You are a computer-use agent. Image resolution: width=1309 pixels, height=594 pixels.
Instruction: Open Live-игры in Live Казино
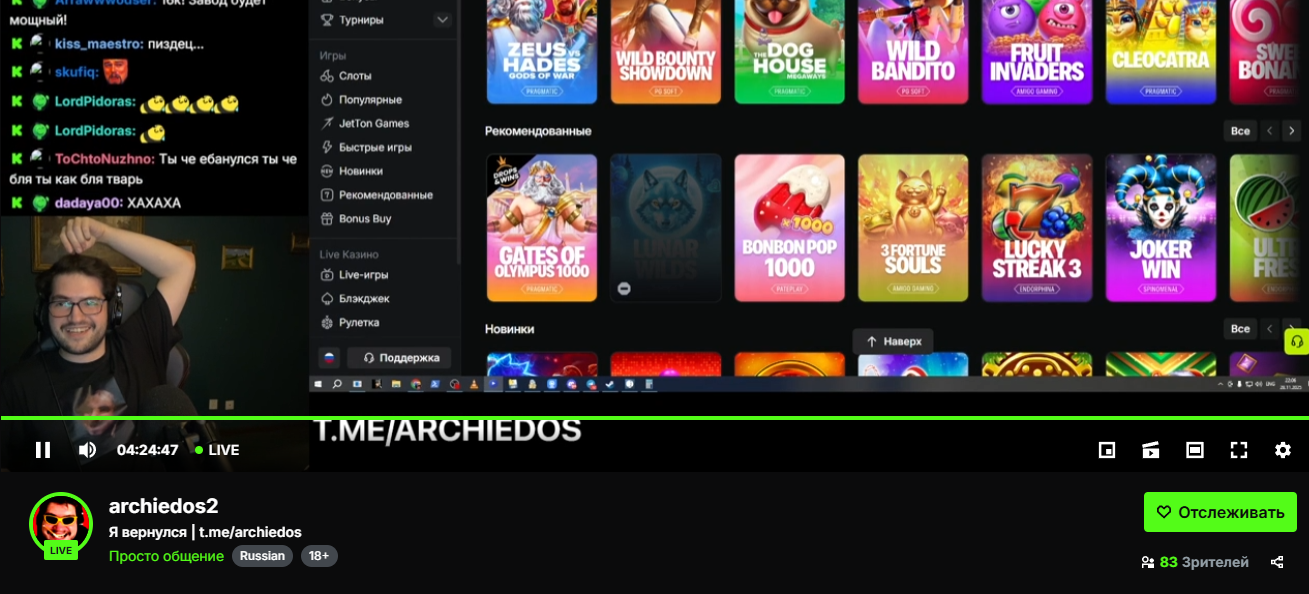pos(363,275)
